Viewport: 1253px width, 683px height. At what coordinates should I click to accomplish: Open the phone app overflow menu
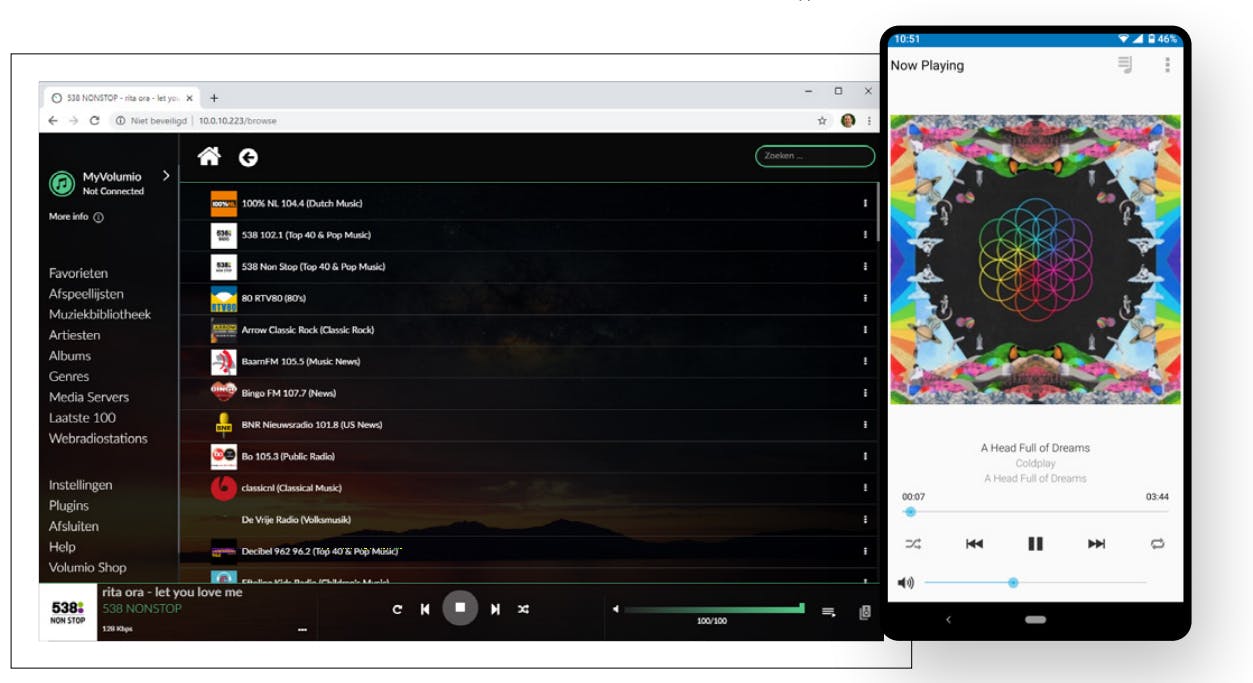(1167, 65)
